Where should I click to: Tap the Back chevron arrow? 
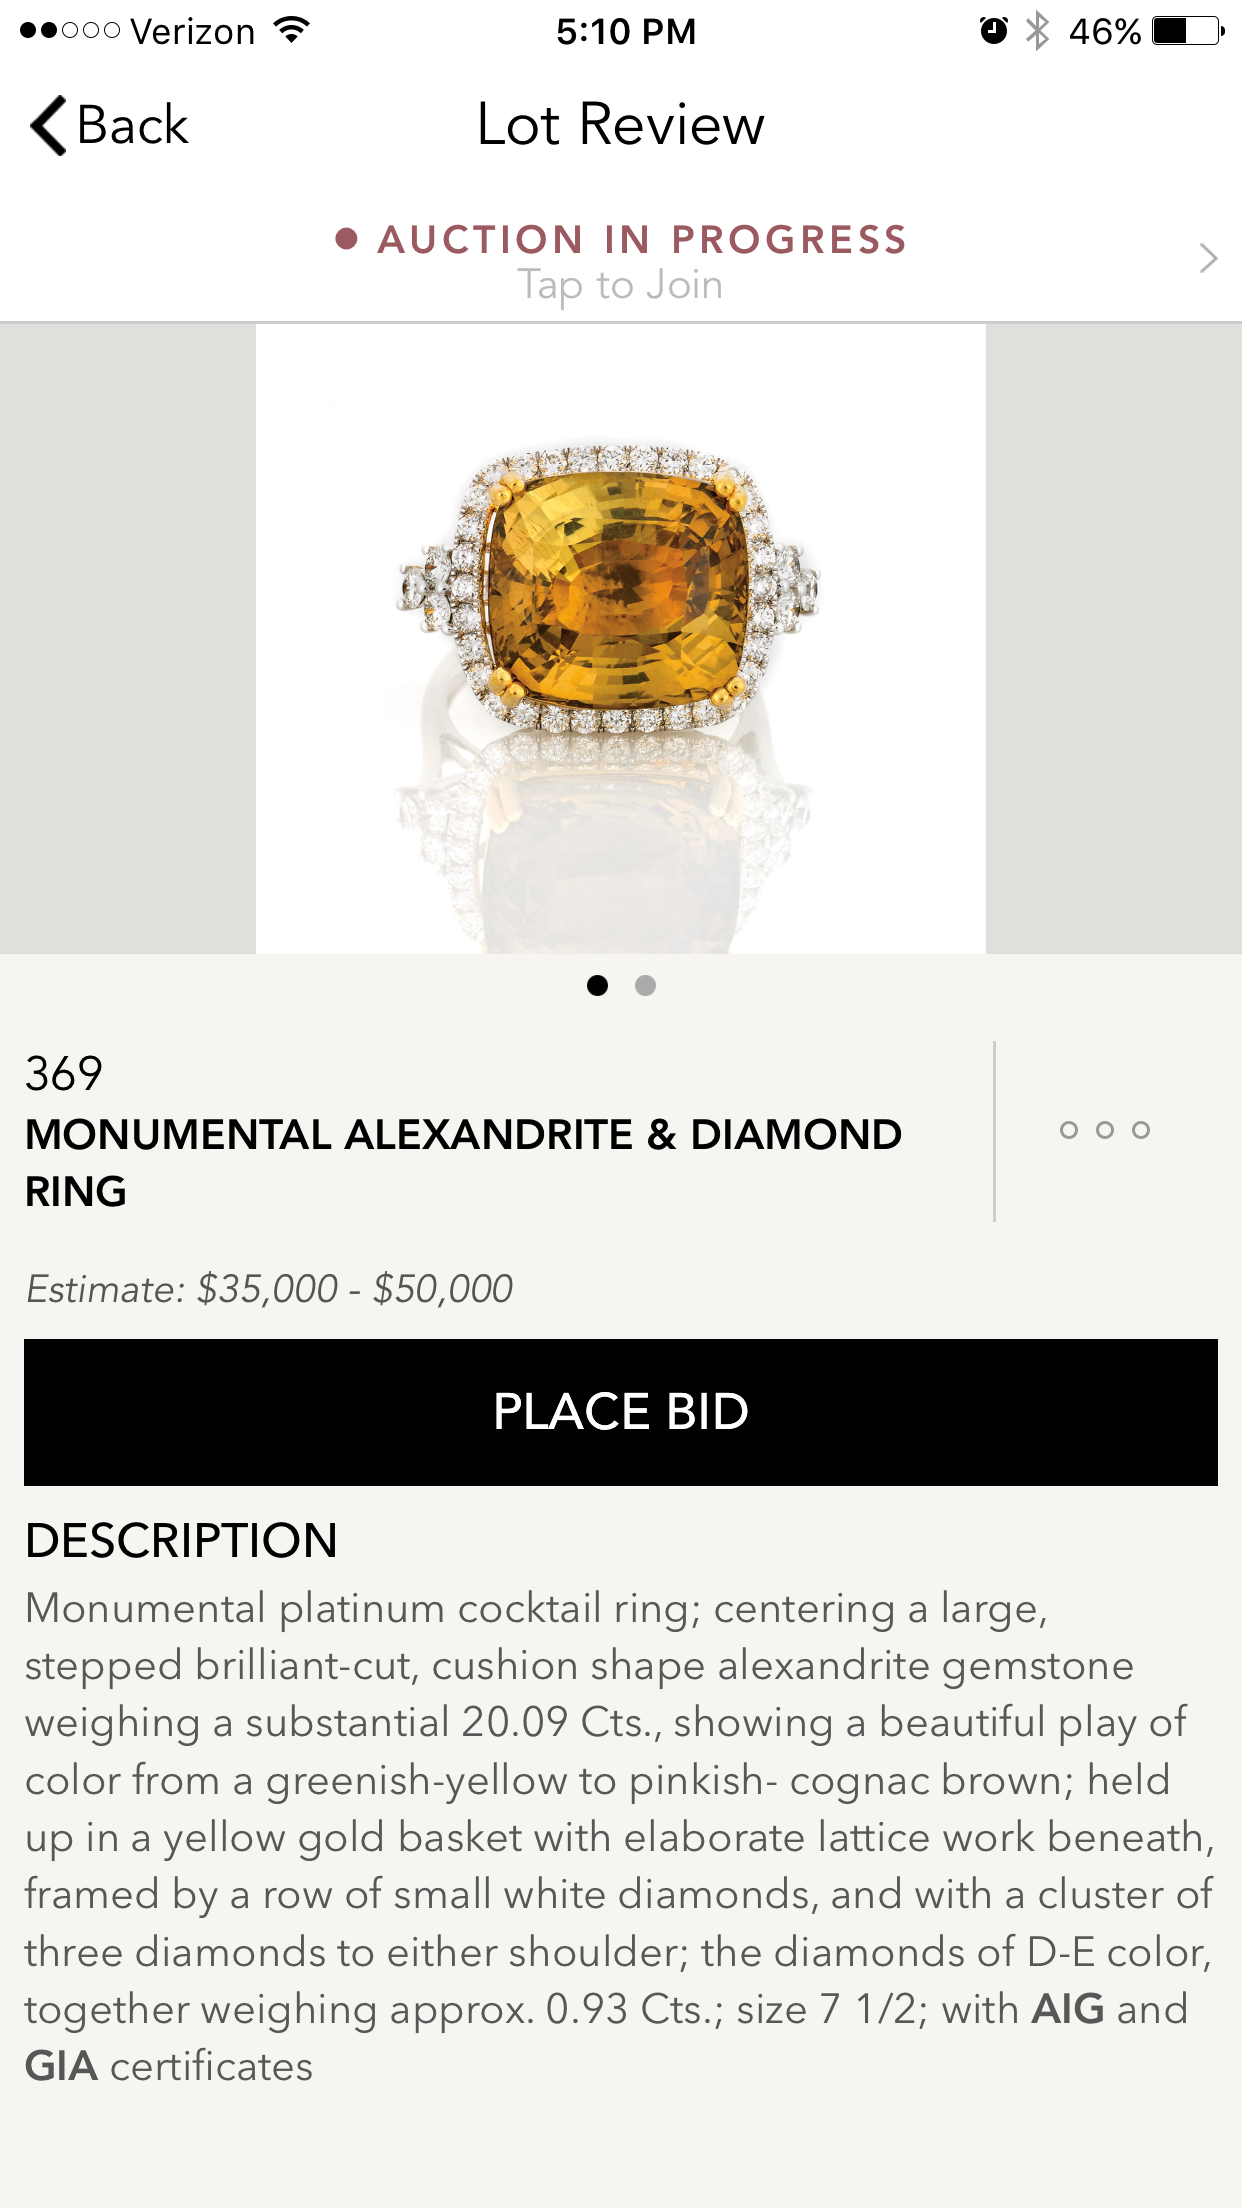click(48, 126)
